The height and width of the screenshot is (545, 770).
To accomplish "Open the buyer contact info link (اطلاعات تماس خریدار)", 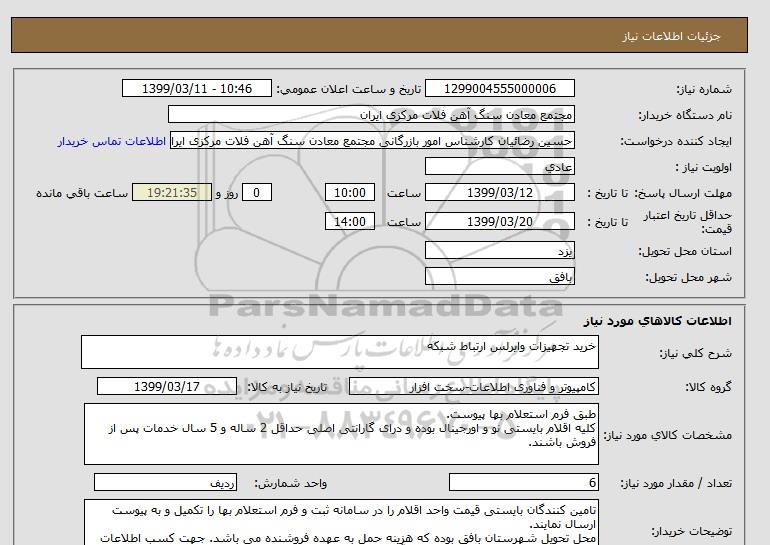I will (111, 141).
